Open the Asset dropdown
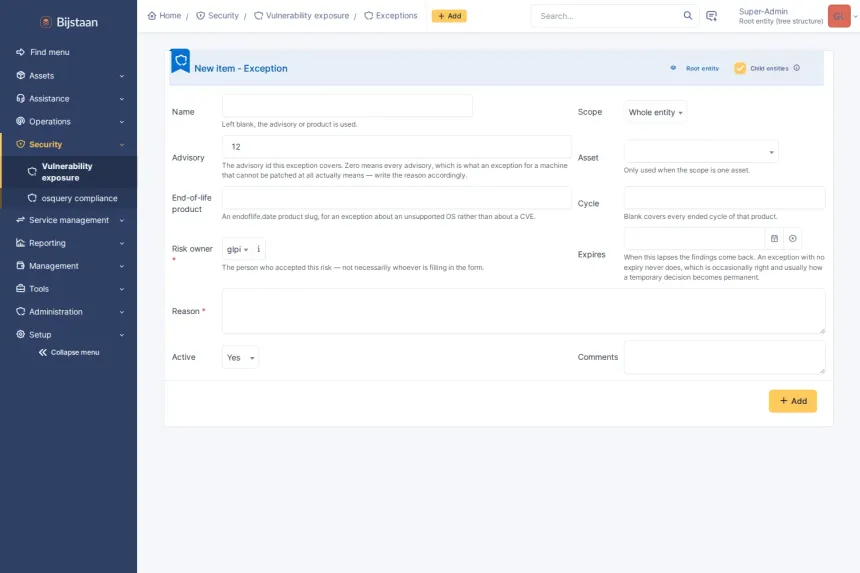Viewport: 860px width, 573px height. click(700, 151)
